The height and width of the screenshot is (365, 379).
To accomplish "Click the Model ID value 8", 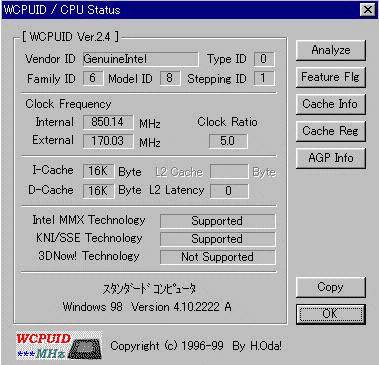I will 170,78.
